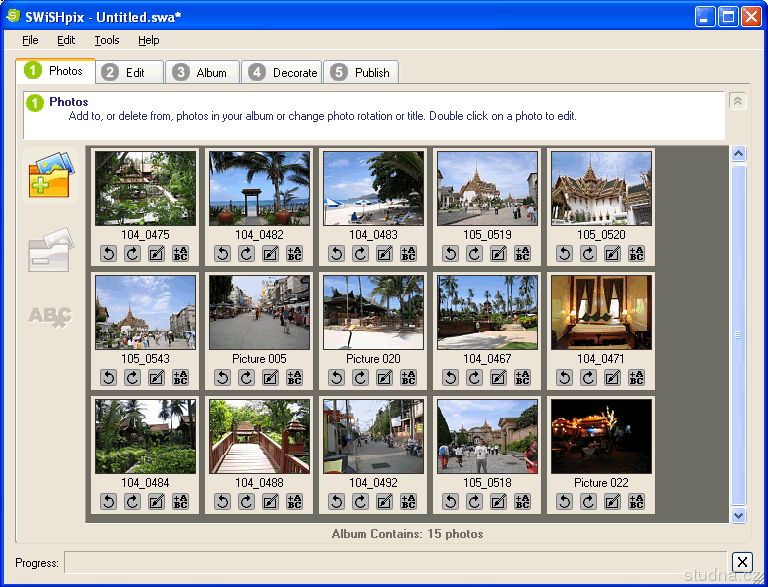Select the 105_0543 photo thumbnail
768x587 pixels.
pos(146,312)
